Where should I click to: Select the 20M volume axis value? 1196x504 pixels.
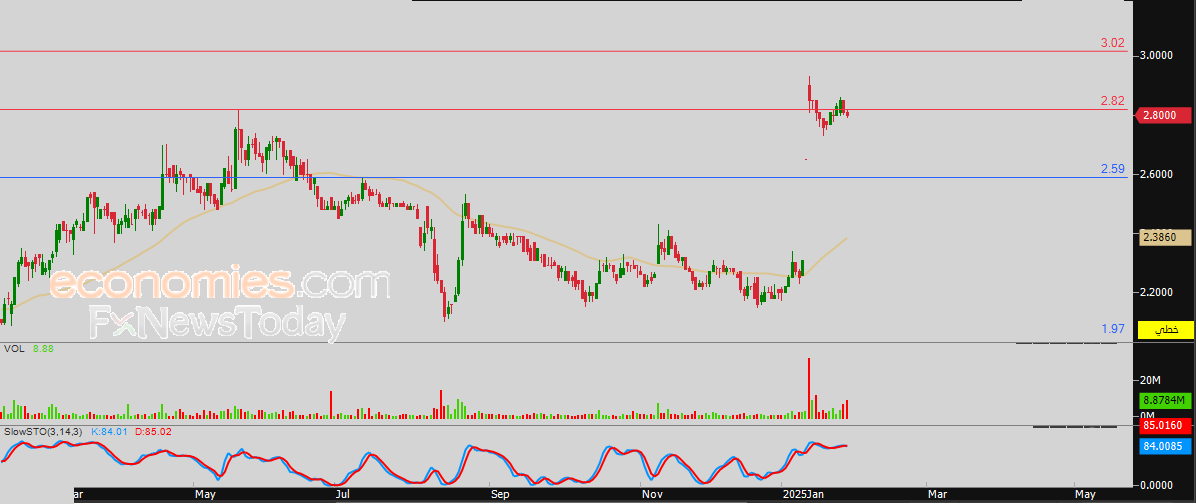pos(1149,380)
